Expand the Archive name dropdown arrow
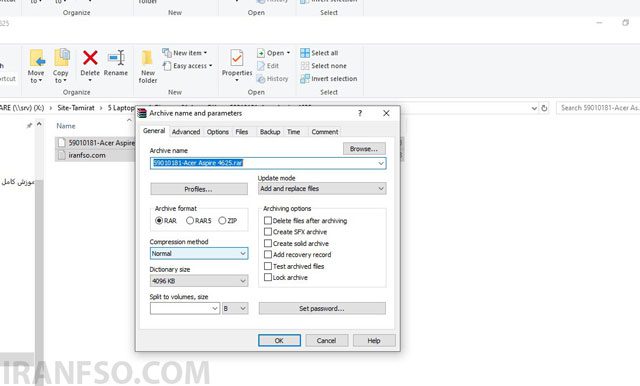This screenshot has height=386, width=640. pyautogui.click(x=381, y=163)
